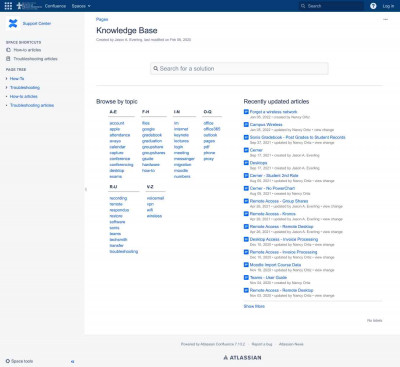Click the magnifier icon in header search
Image resolution: width=400 pixels, height=367 pixels.
click(x=303, y=6)
